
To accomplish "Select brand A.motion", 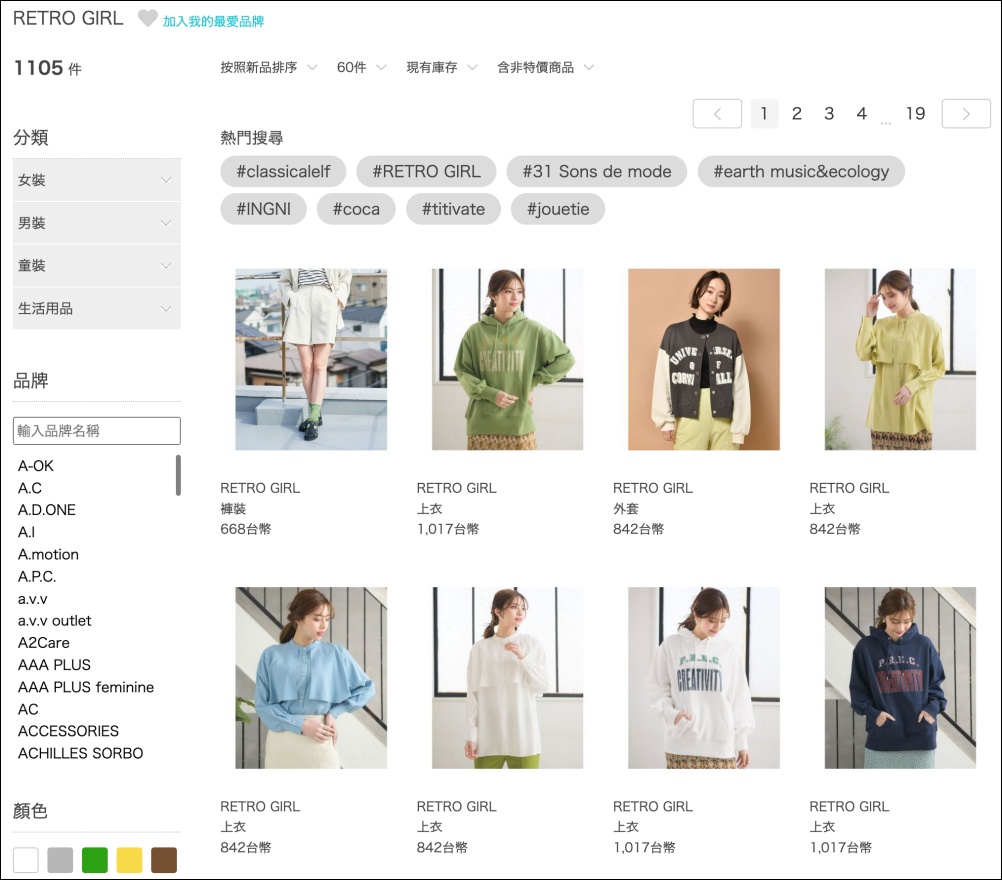I will click(48, 555).
